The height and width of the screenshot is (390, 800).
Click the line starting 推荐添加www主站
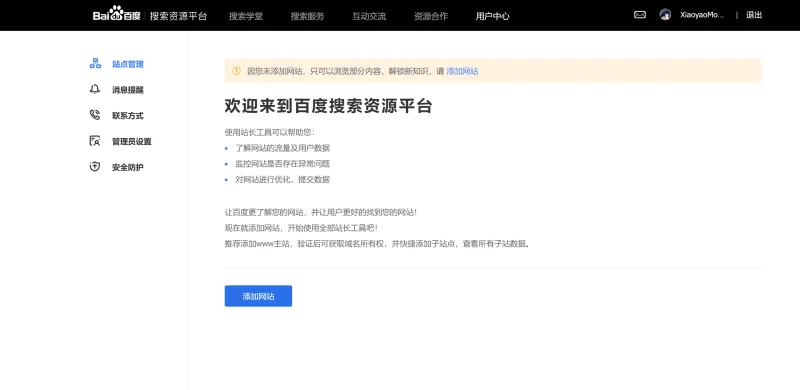[377, 243]
